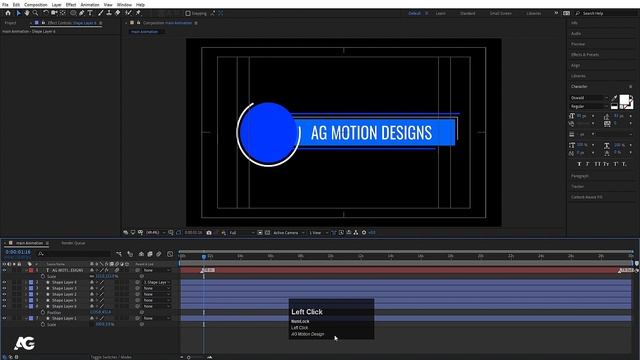Enable motion blur for the composition in the timeline header
Image resolution: width=640 pixels, height=360 pixels.
tap(159, 254)
